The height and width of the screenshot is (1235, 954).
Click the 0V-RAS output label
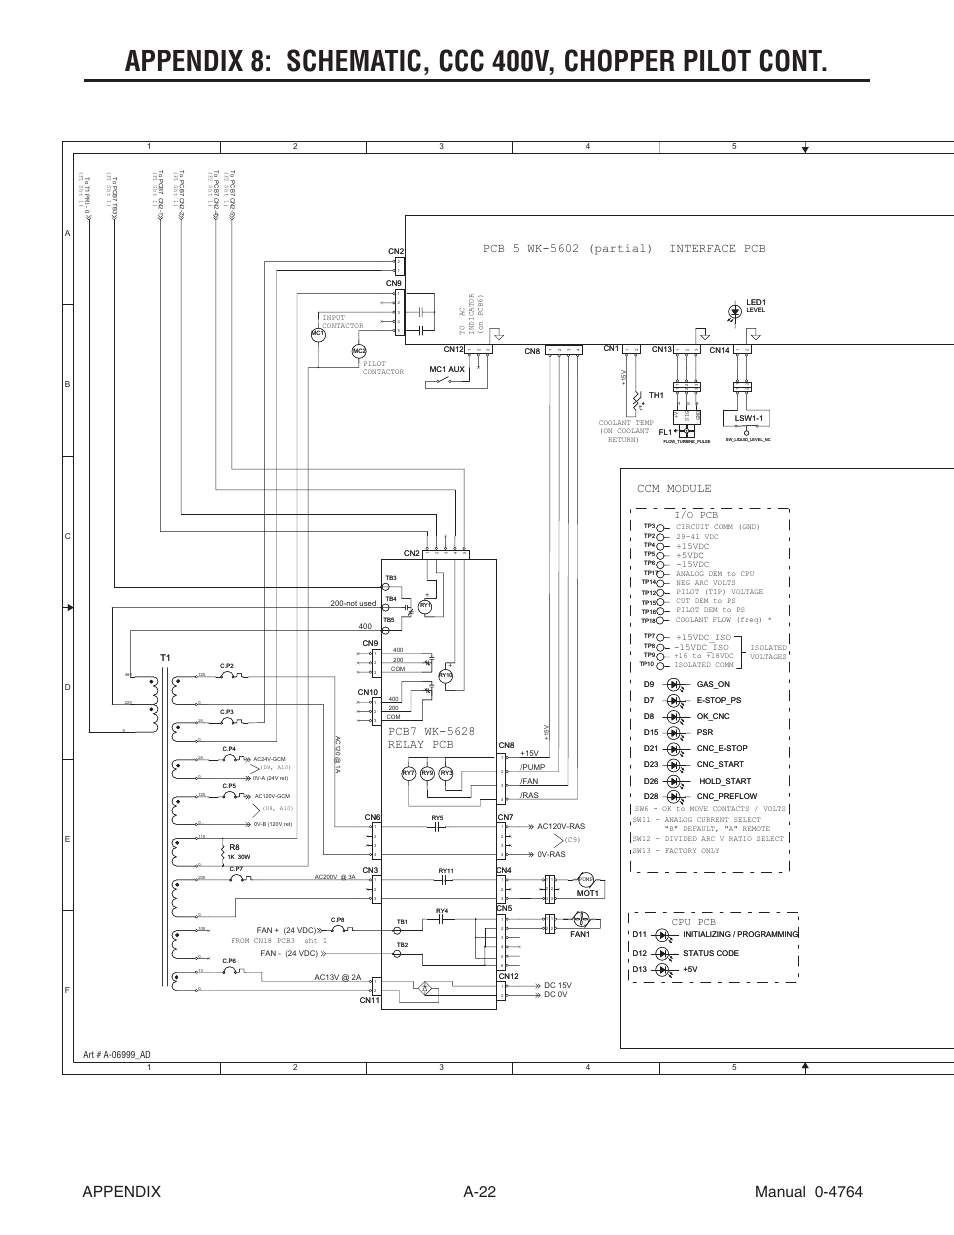551,855
